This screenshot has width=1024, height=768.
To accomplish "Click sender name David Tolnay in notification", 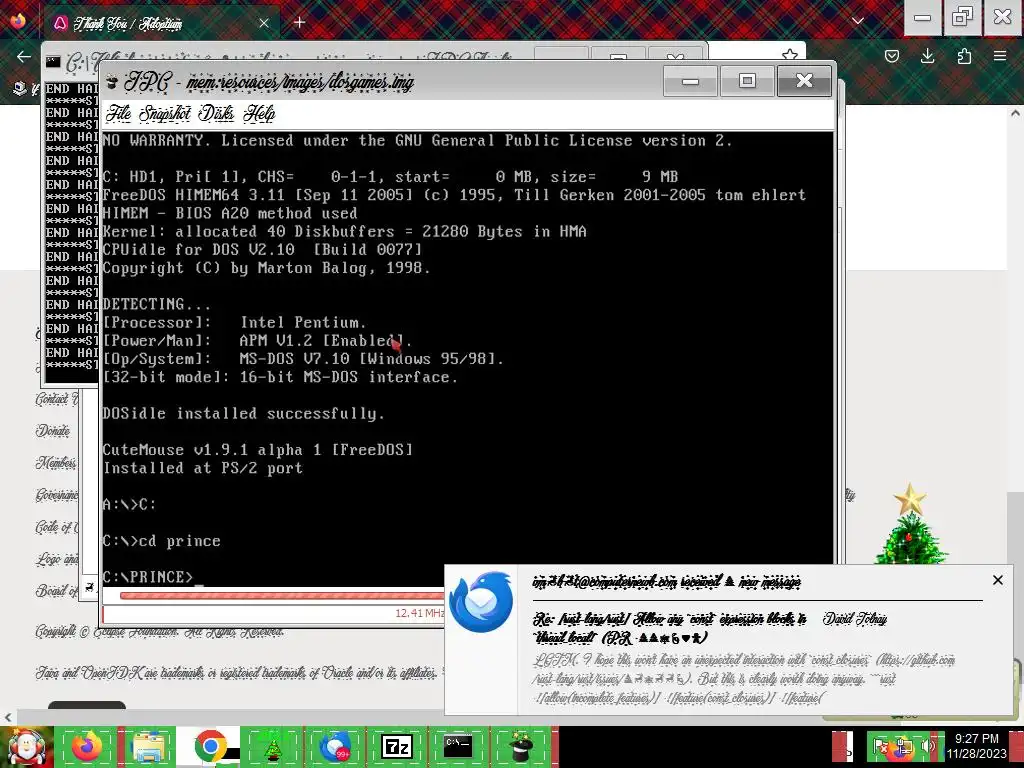I will click(x=854, y=618).
